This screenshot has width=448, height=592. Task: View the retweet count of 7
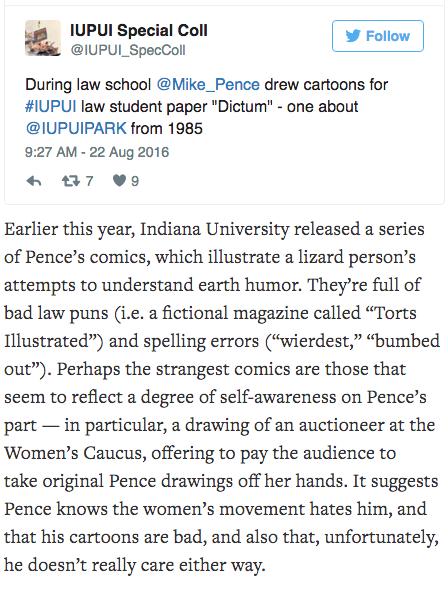89,181
